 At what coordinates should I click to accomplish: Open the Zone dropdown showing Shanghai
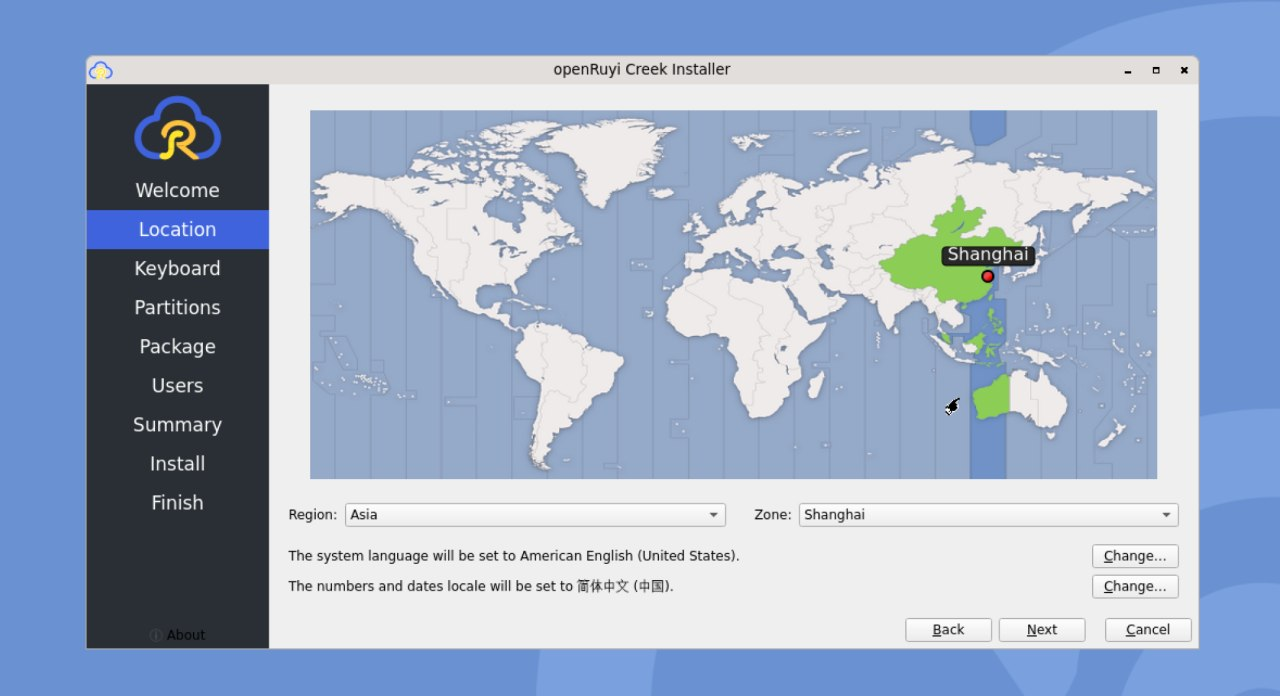click(987, 515)
